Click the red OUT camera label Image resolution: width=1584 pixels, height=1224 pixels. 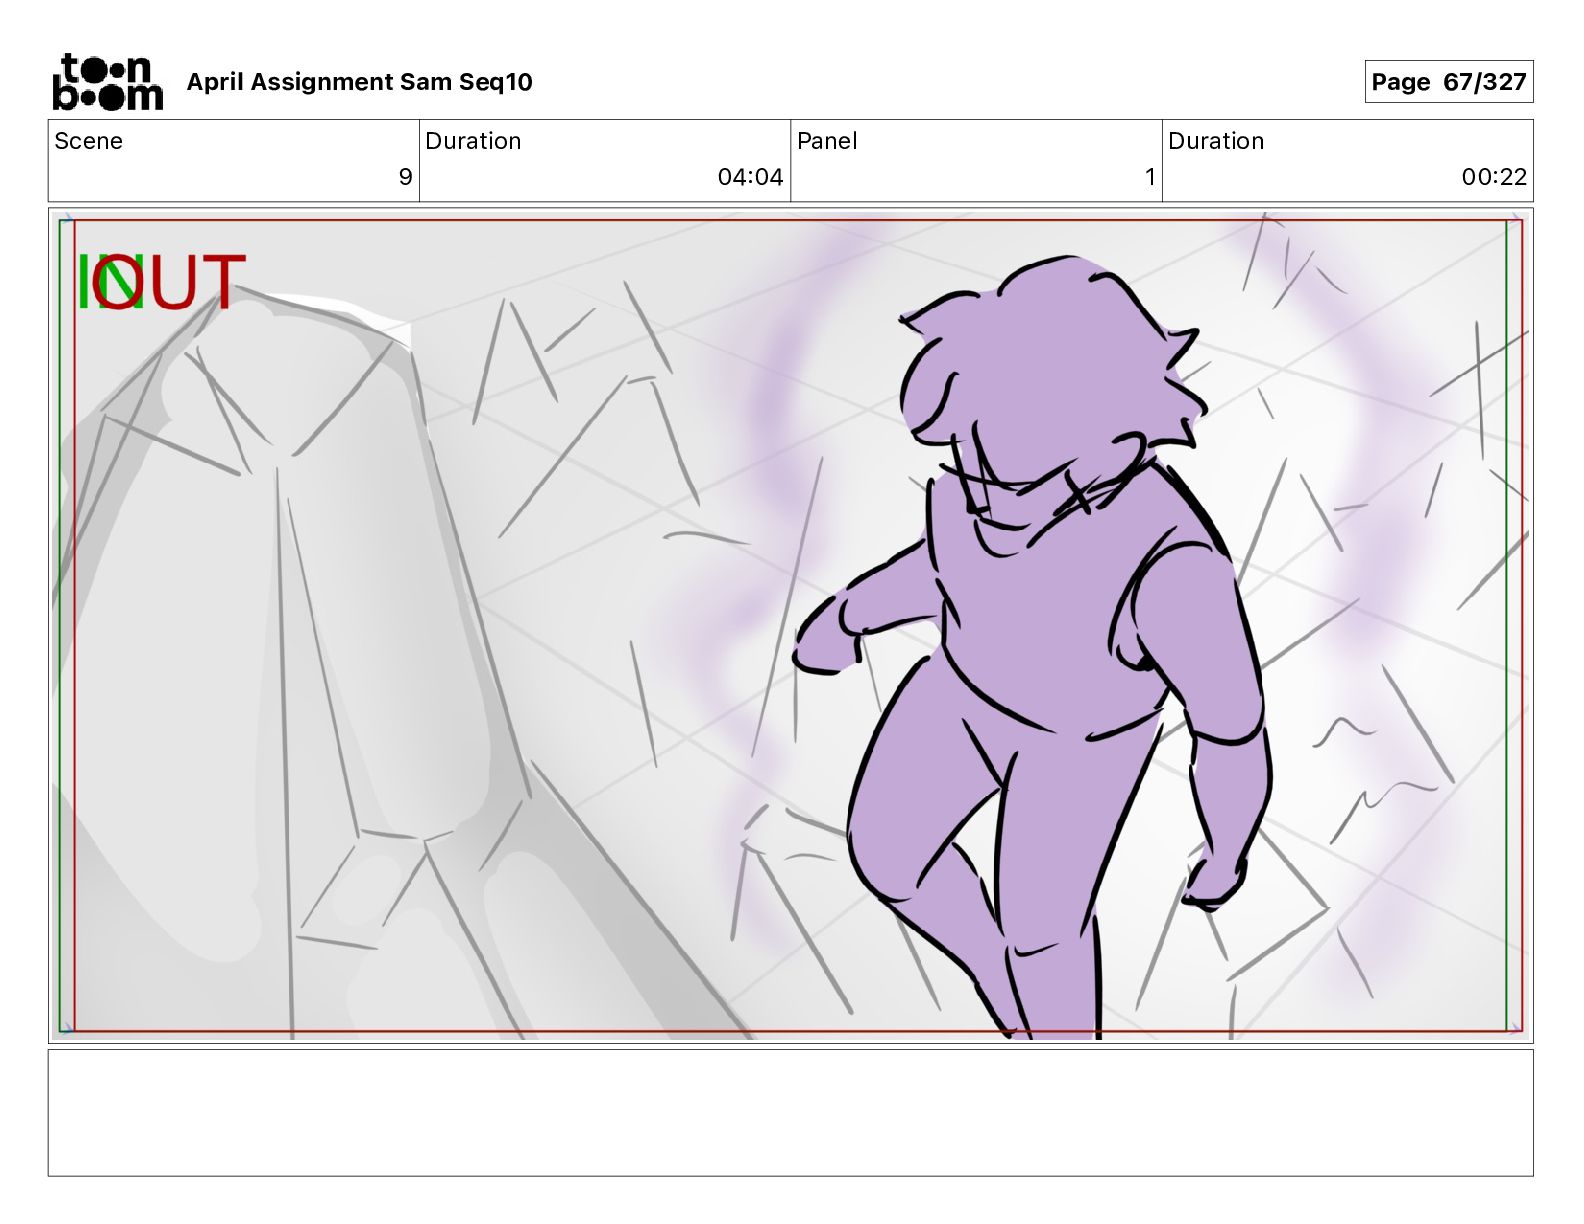coord(168,282)
